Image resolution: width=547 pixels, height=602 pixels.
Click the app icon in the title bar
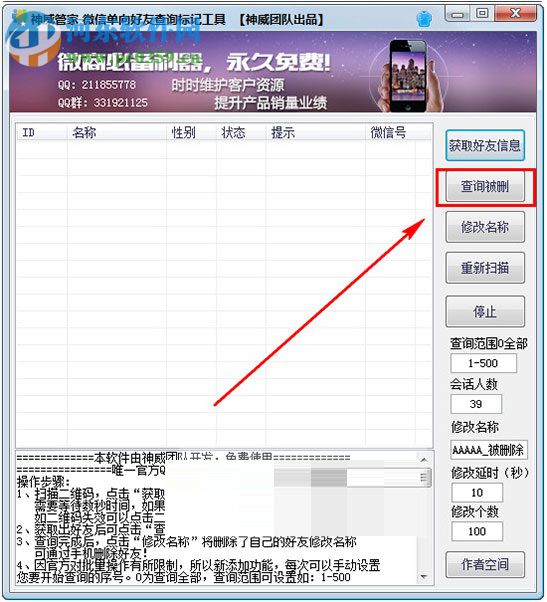click(18, 17)
